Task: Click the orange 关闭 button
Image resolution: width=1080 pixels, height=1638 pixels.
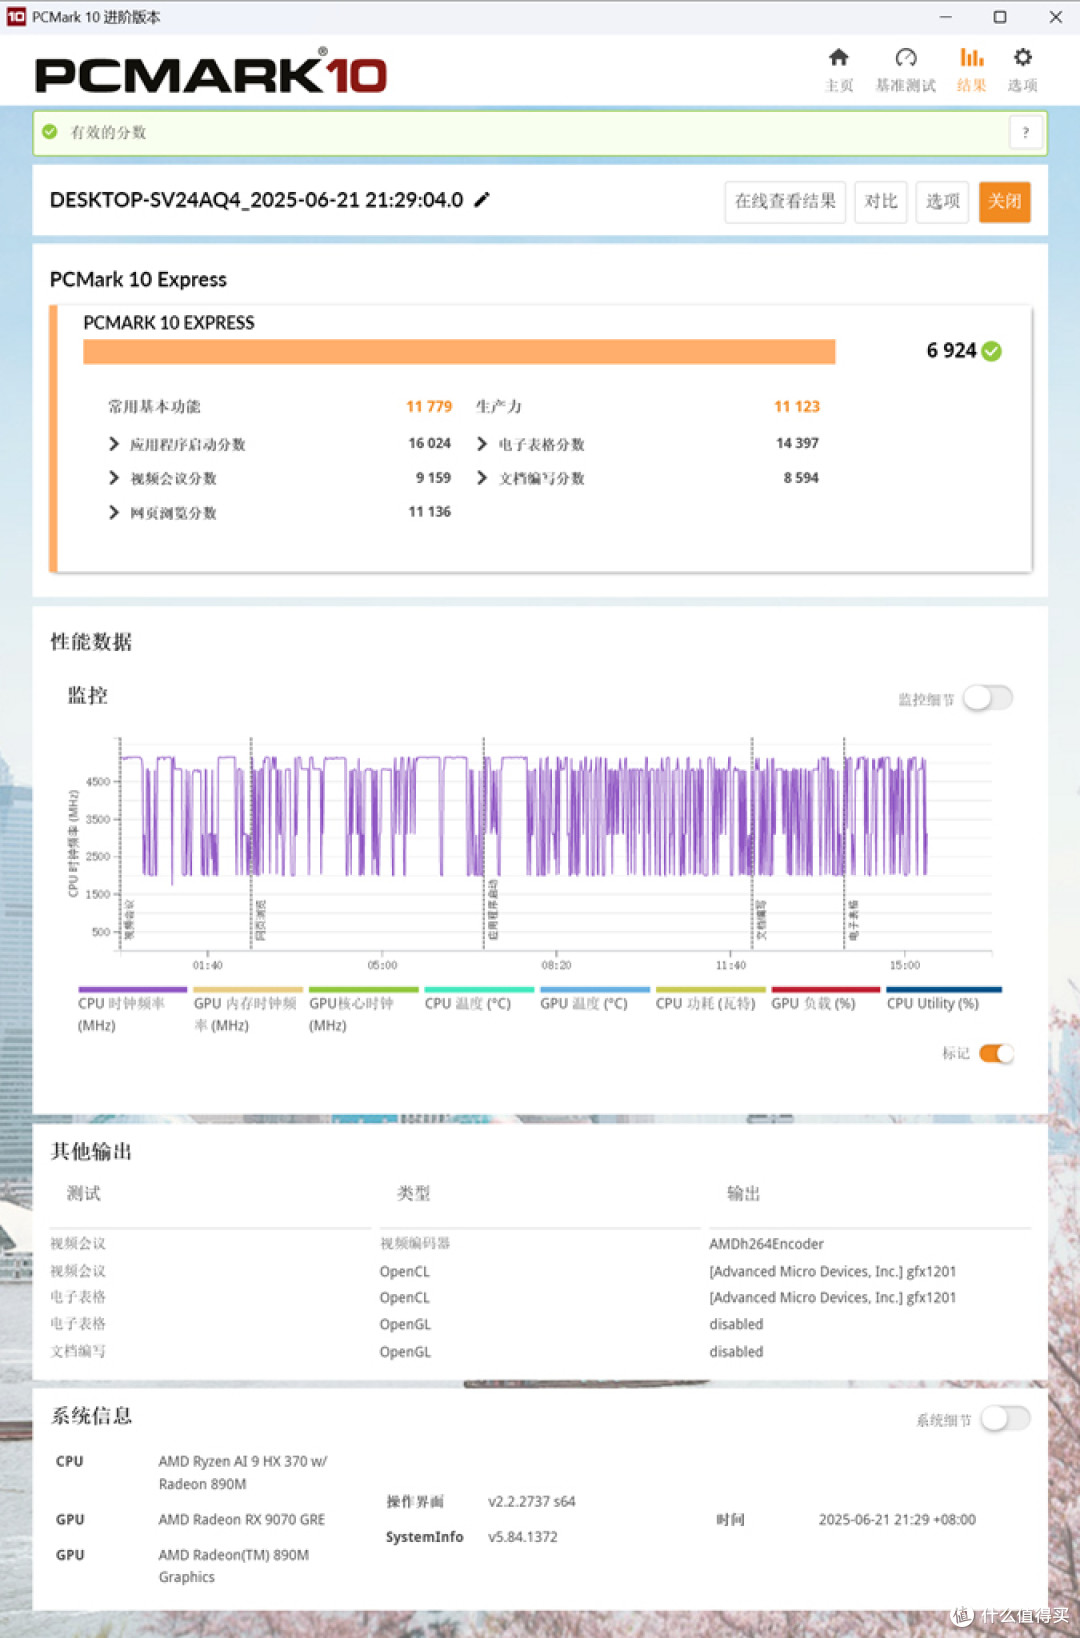Action: tap(1005, 202)
